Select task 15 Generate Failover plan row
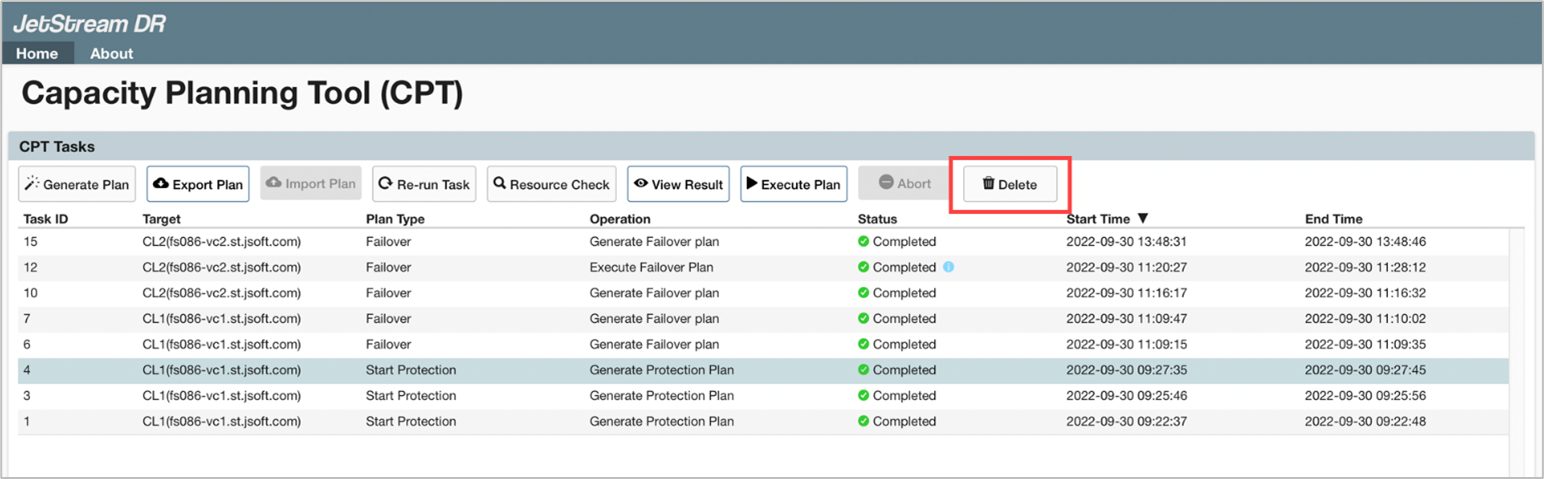Image resolution: width=1544 pixels, height=479 pixels. pos(654,241)
